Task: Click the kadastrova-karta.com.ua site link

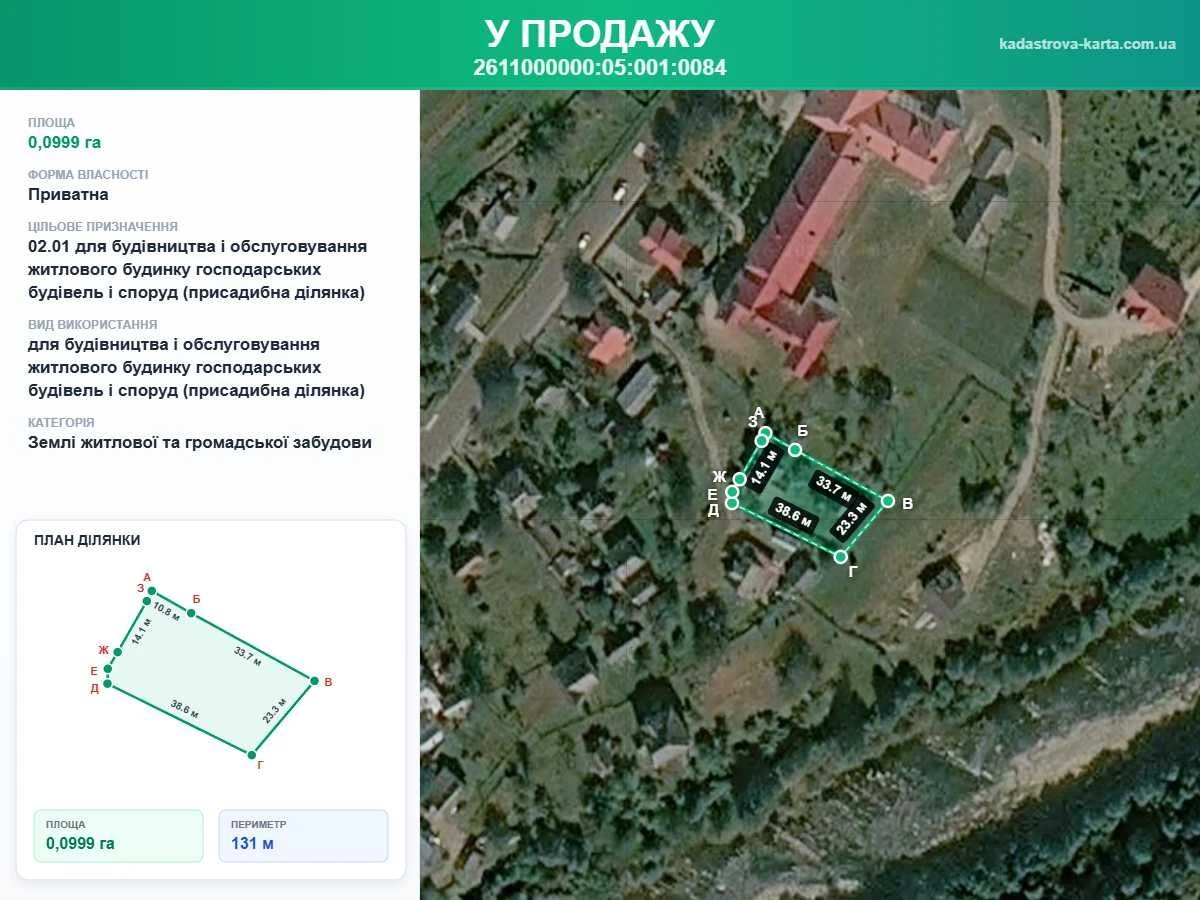Action: point(1087,44)
